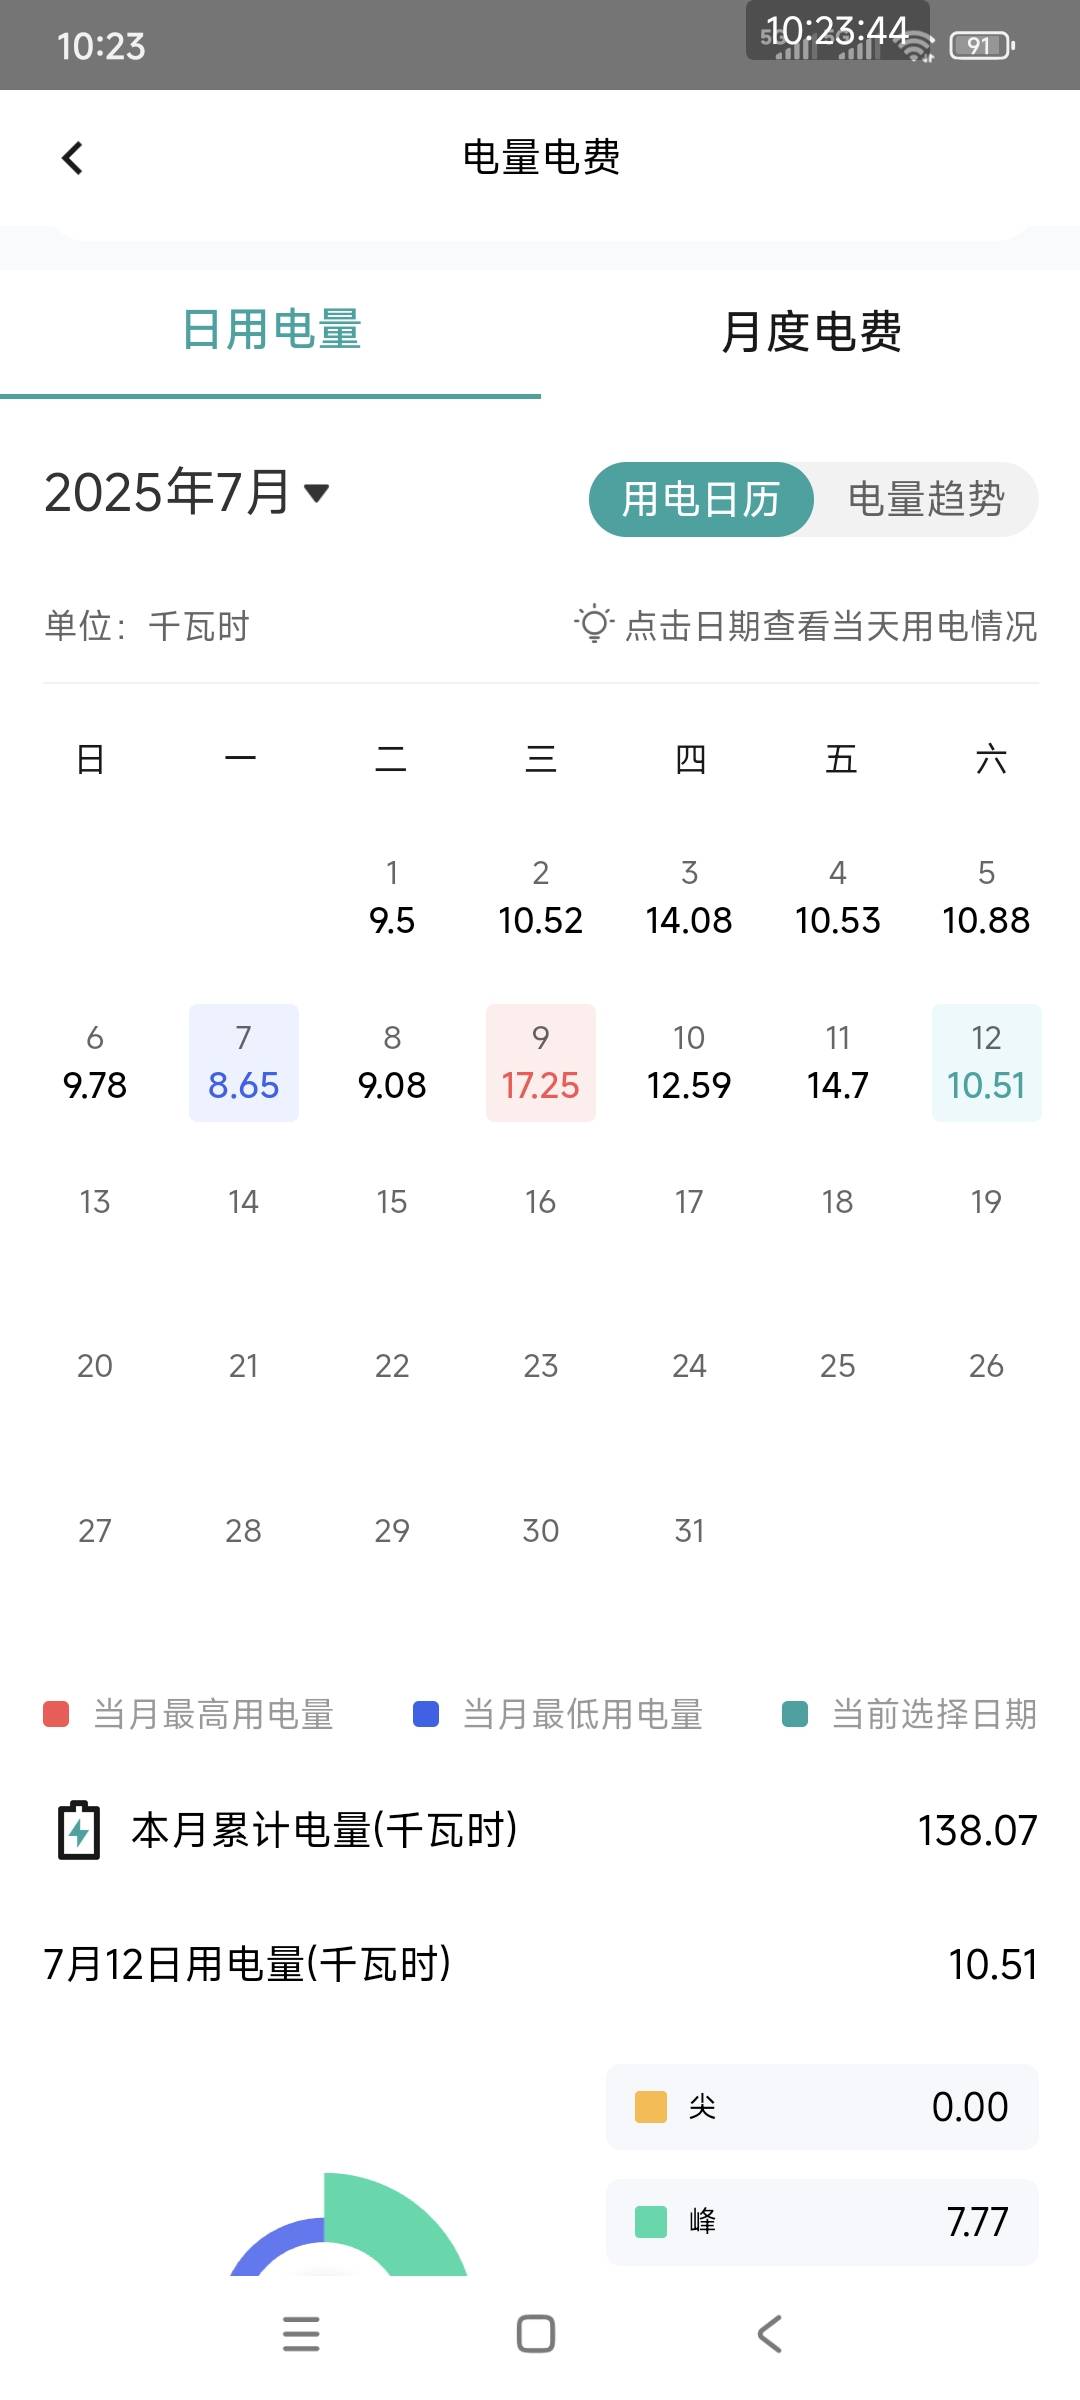This screenshot has width=1080, height=2400.
Task: Tap 单位: 千瓦时 unit label
Action: pyautogui.click(x=147, y=626)
